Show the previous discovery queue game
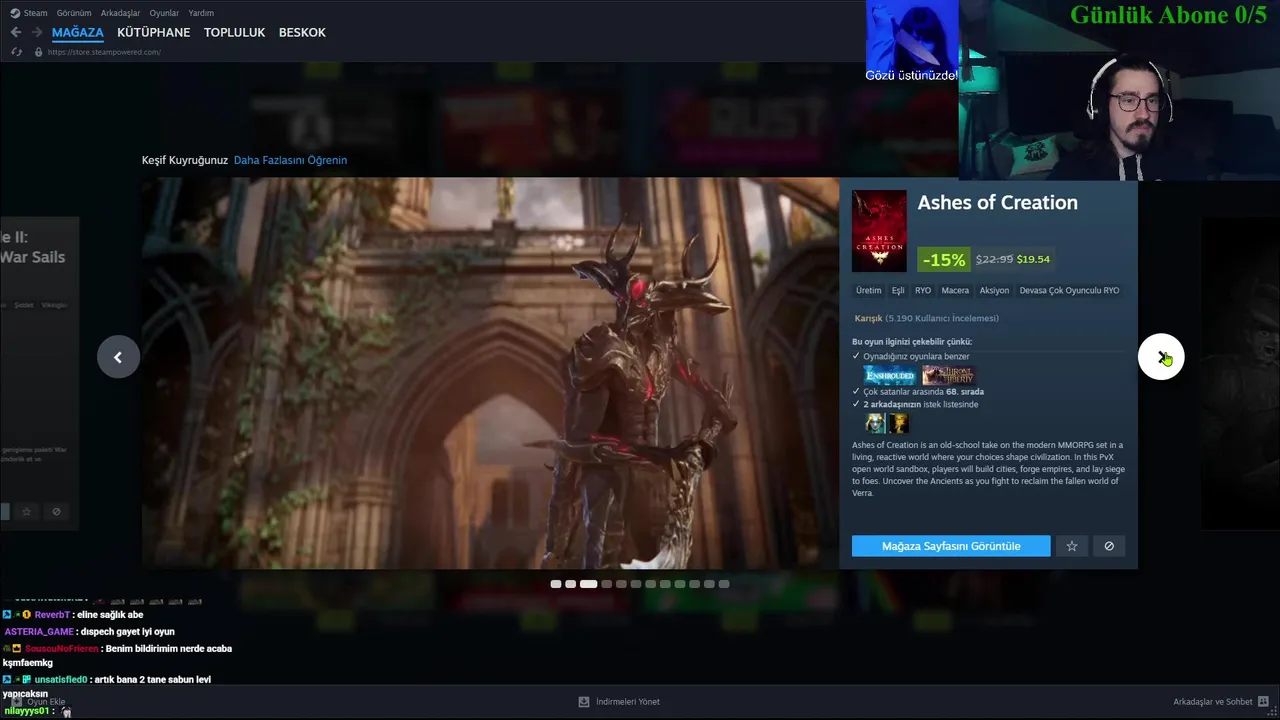The image size is (1280, 720). click(118, 357)
